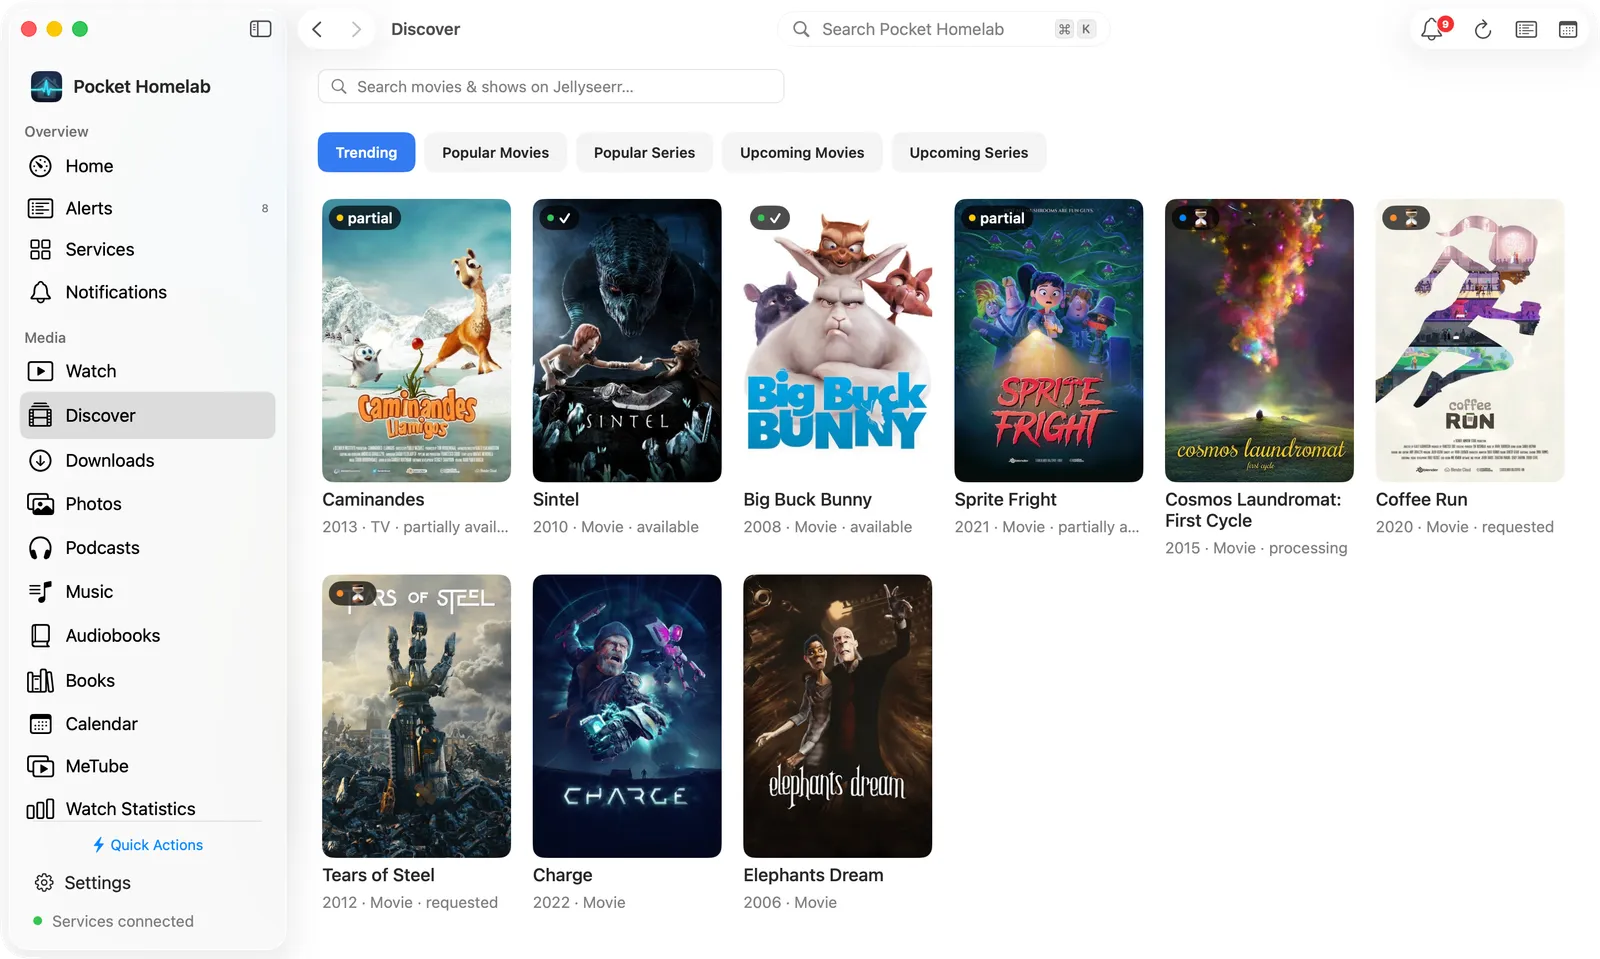Click the refresh icon in toolbar
The height and width of the screenshot is (959, 1600).
click(1483, 30)
